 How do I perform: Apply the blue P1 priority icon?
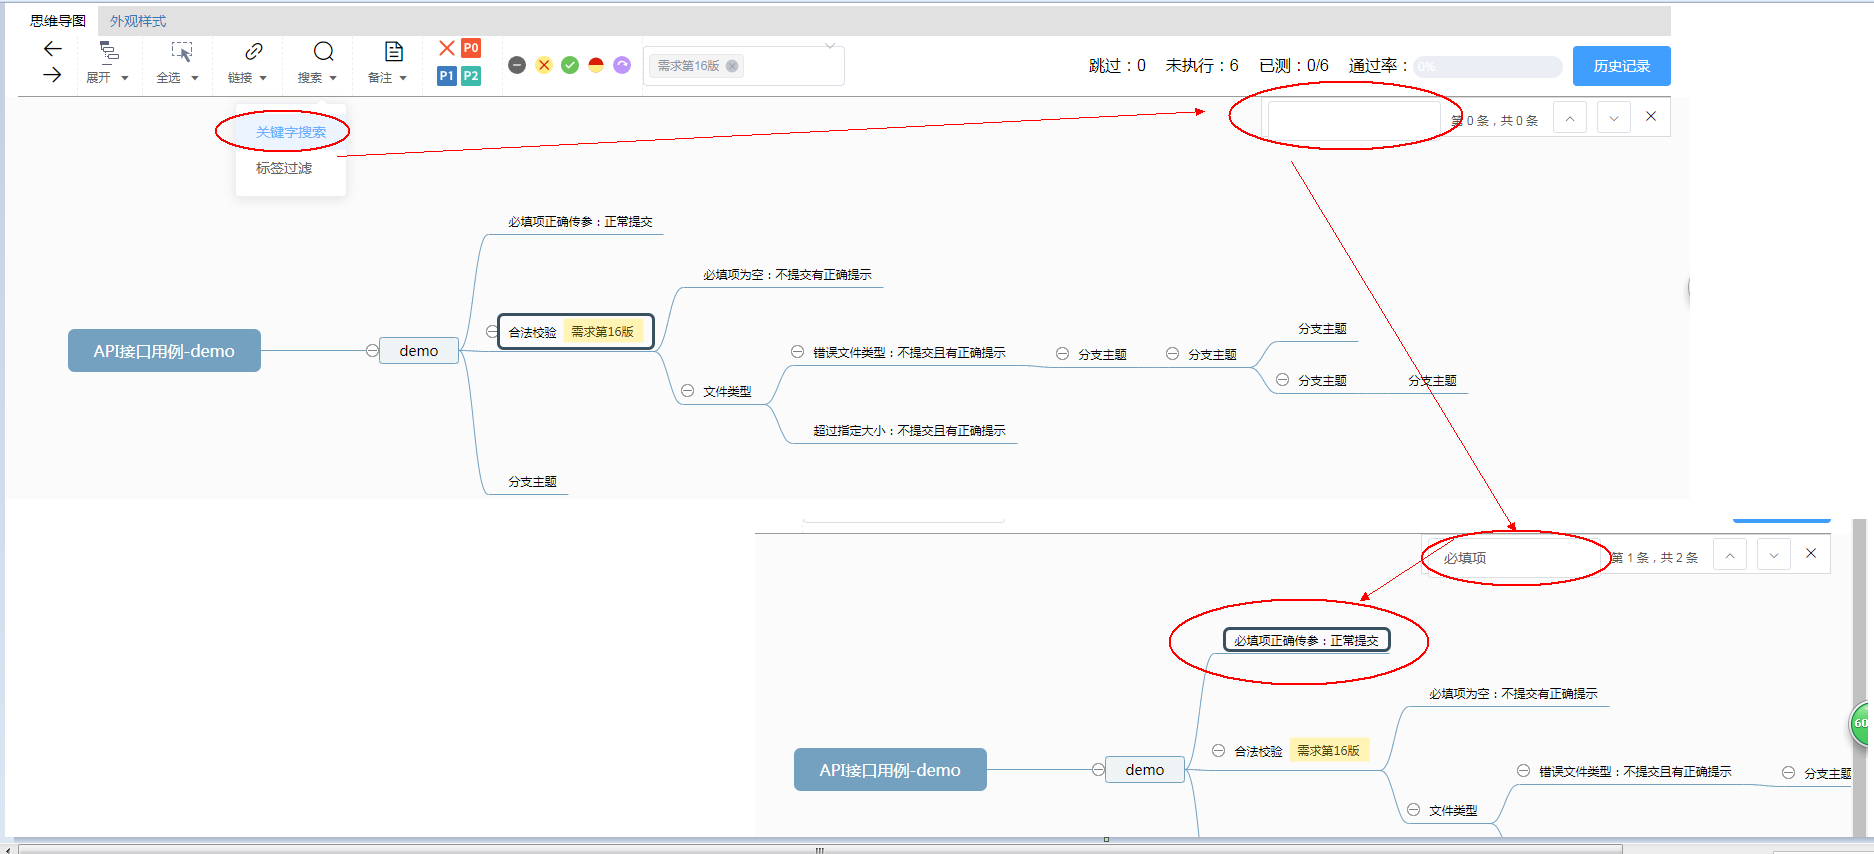[446, 76]
